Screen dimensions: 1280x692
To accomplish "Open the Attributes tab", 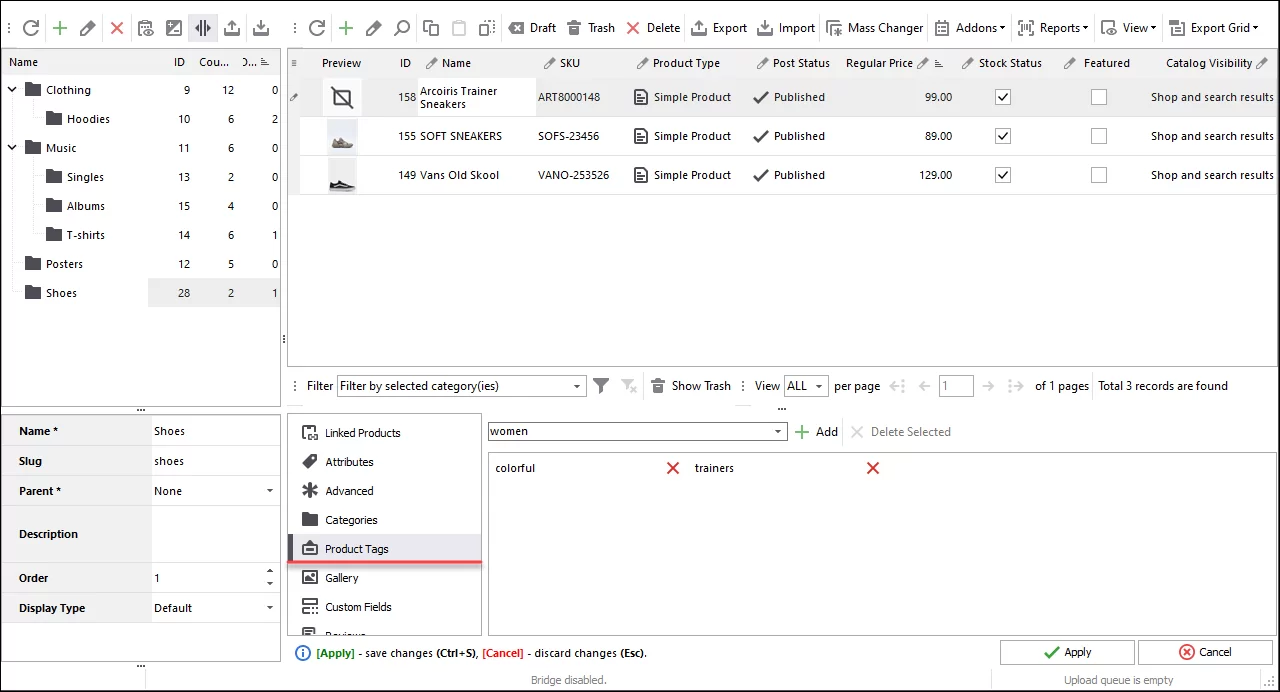I will click(x=349, y=461).
